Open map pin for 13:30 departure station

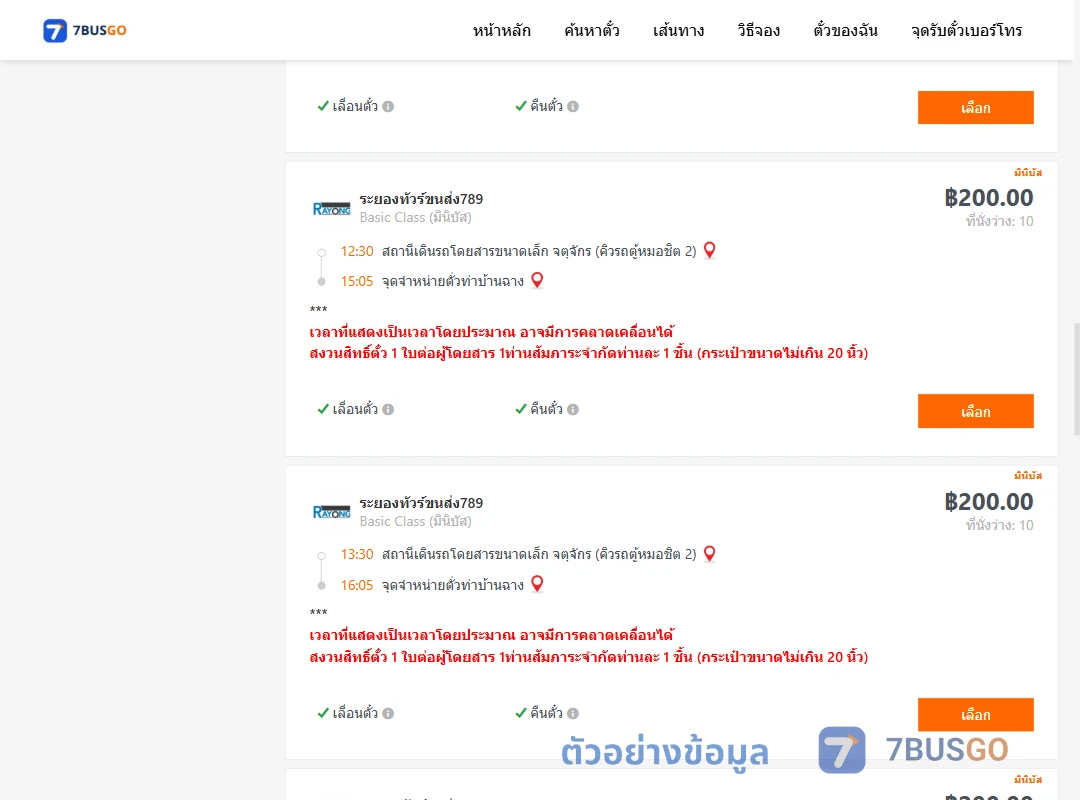(x=709, y=553)
